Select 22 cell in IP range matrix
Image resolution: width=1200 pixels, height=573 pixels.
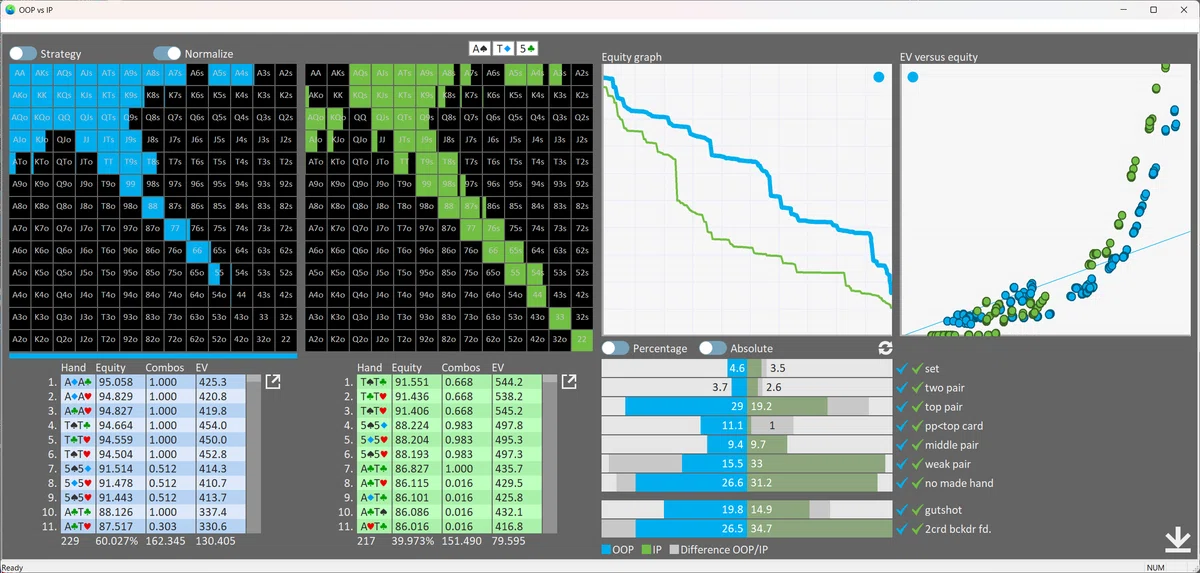coord(583,340)
